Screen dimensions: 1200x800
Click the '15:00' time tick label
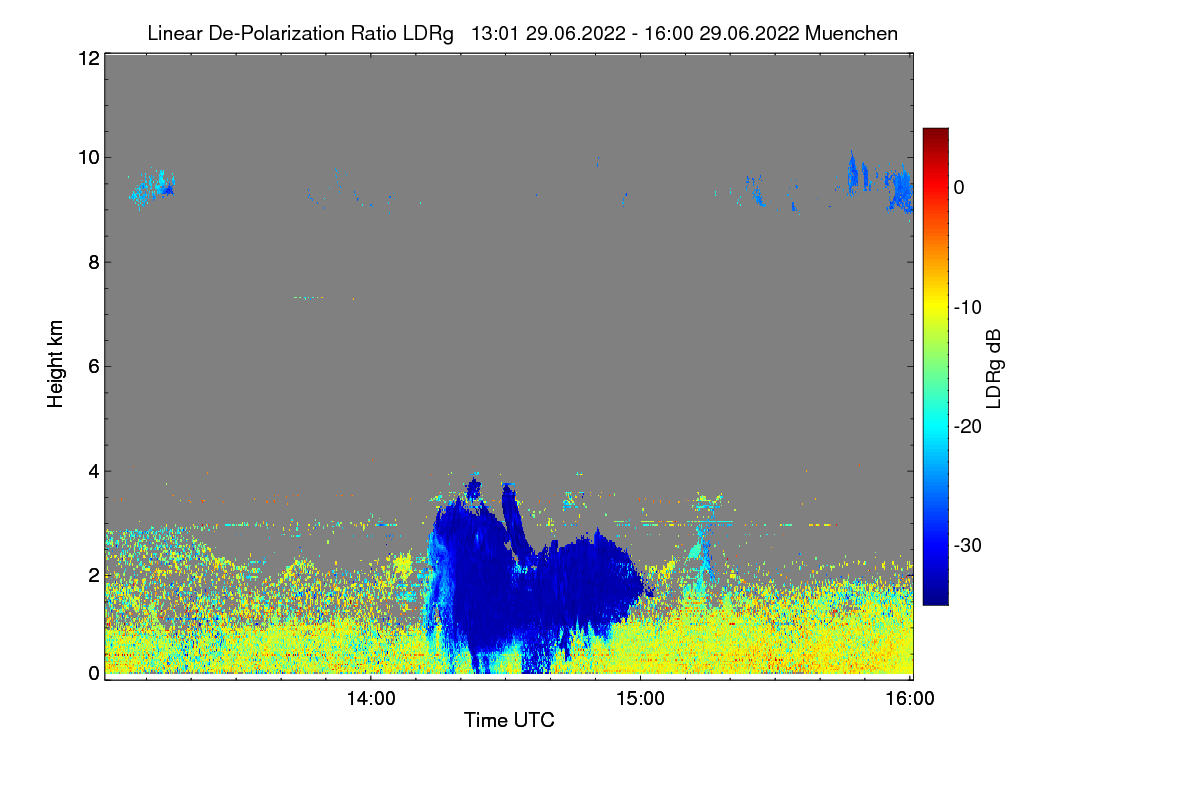pyautogui.click(x=640, y=699)
